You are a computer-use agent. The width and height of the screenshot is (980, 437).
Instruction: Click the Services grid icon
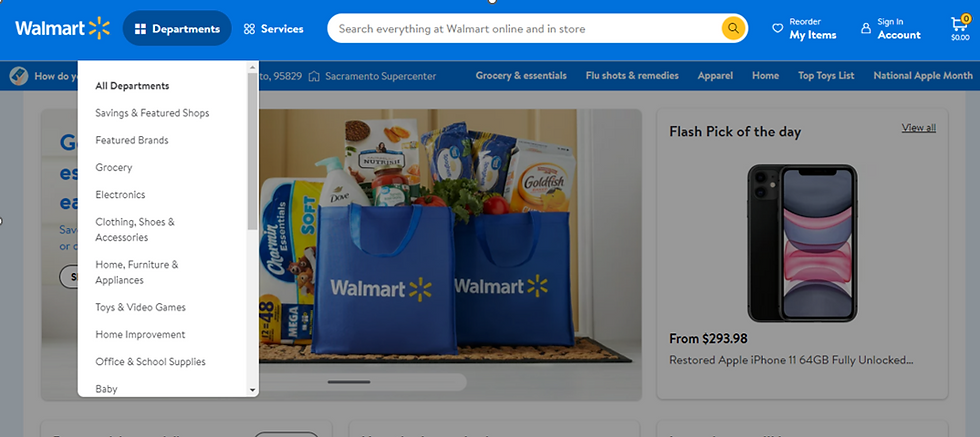point(249,29)
